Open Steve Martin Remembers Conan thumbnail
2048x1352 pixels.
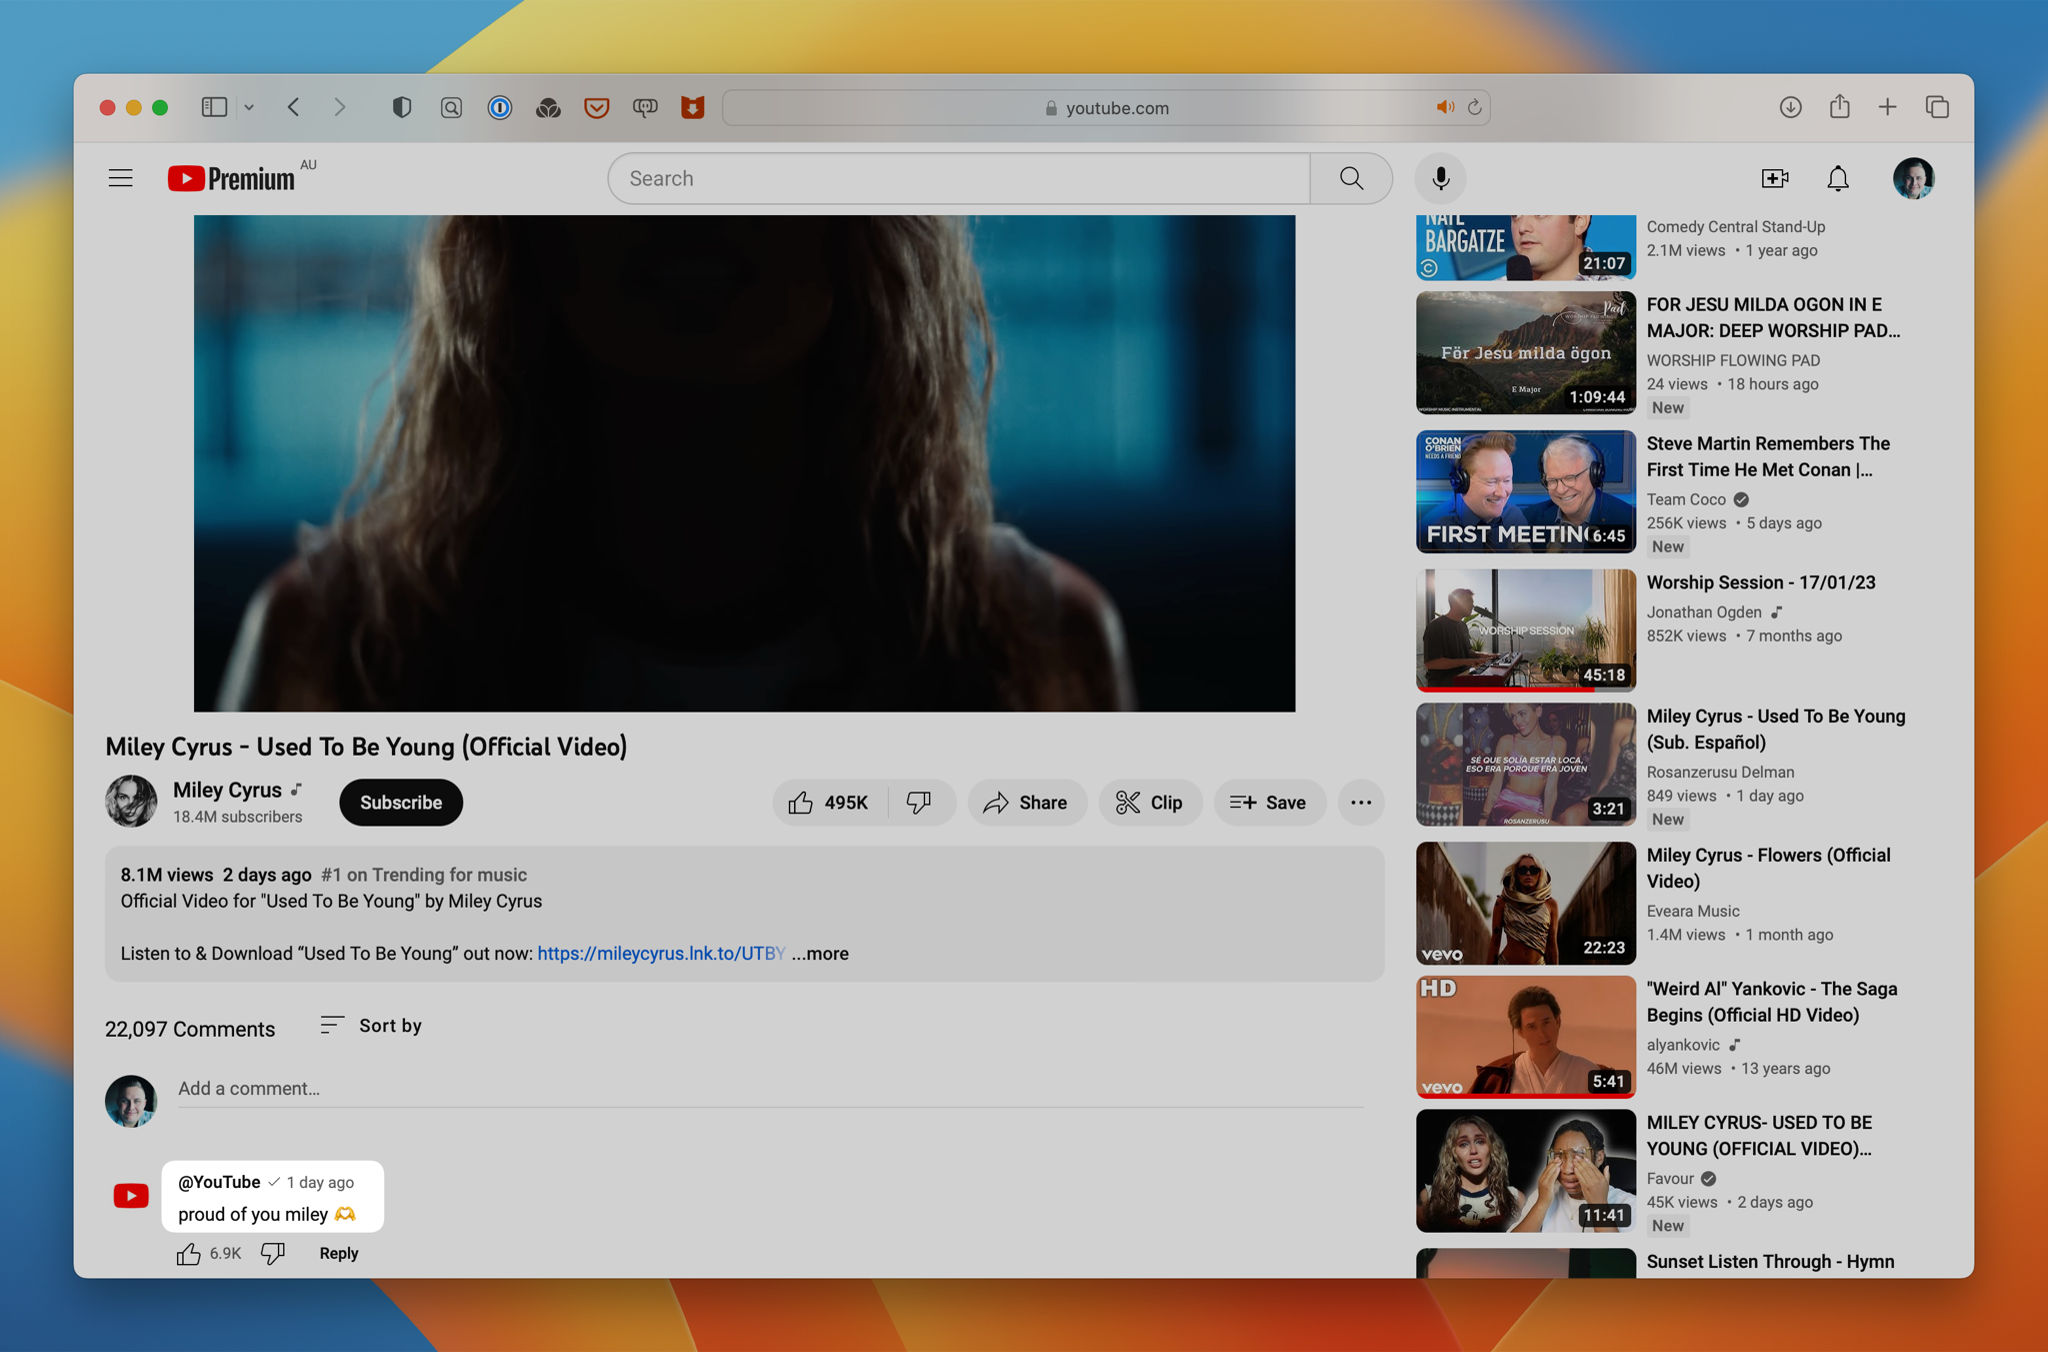(1525, 491)
